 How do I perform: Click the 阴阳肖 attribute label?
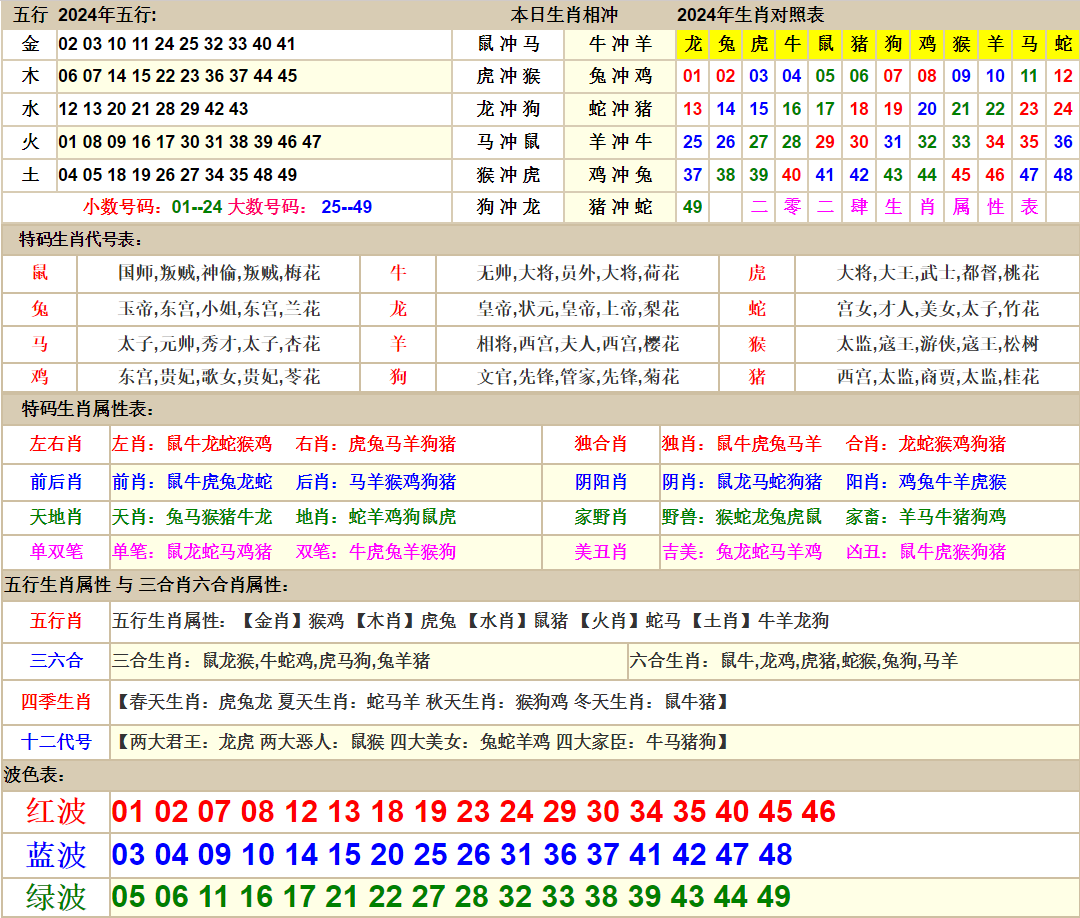tap(600, 482)
